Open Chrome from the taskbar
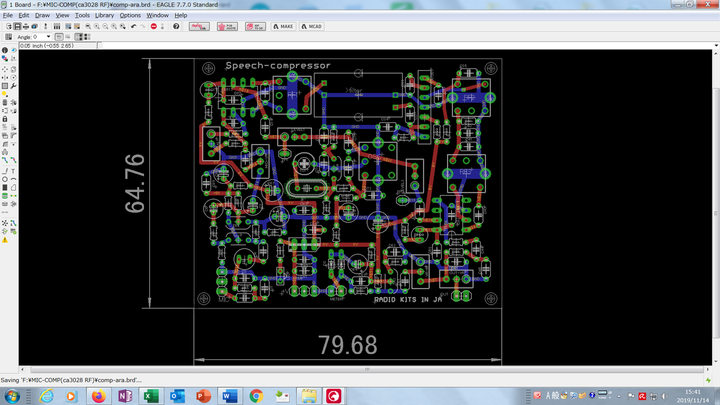The image size is (720, 405). pos(256,396)
